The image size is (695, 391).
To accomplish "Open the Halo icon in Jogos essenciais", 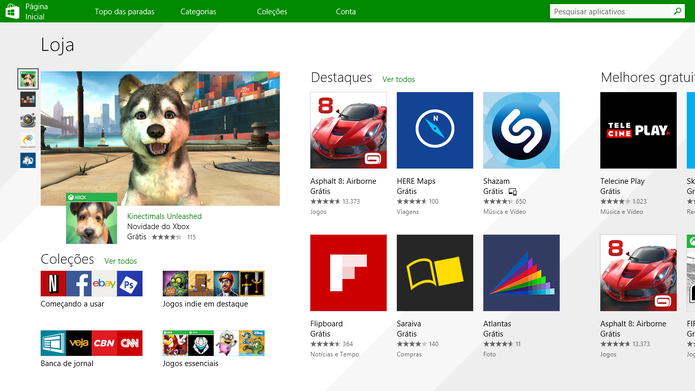I will [201, 343].
